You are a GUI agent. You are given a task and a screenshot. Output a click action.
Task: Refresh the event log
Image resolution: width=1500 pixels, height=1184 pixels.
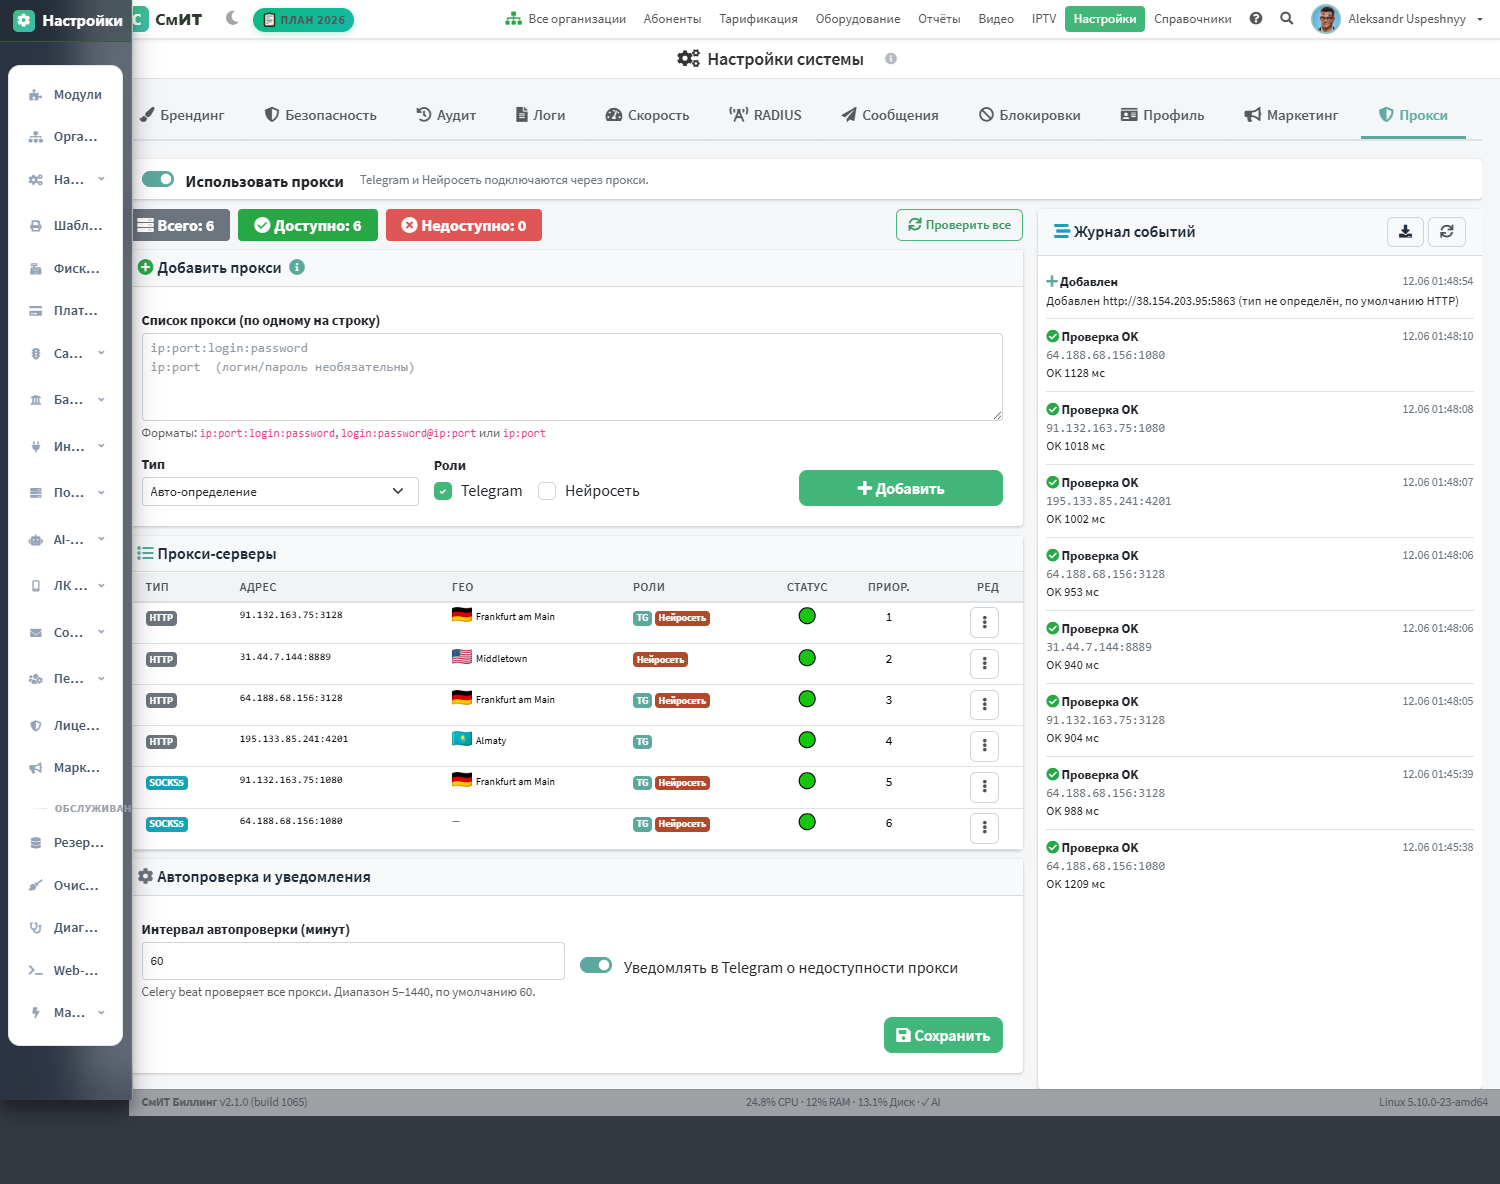(1447, 232)
